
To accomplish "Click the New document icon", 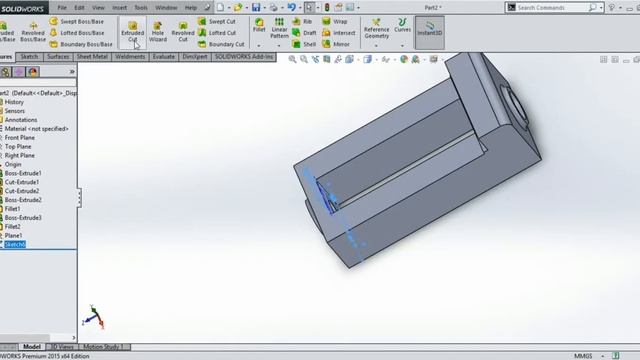I will click(x=220, y=7).
